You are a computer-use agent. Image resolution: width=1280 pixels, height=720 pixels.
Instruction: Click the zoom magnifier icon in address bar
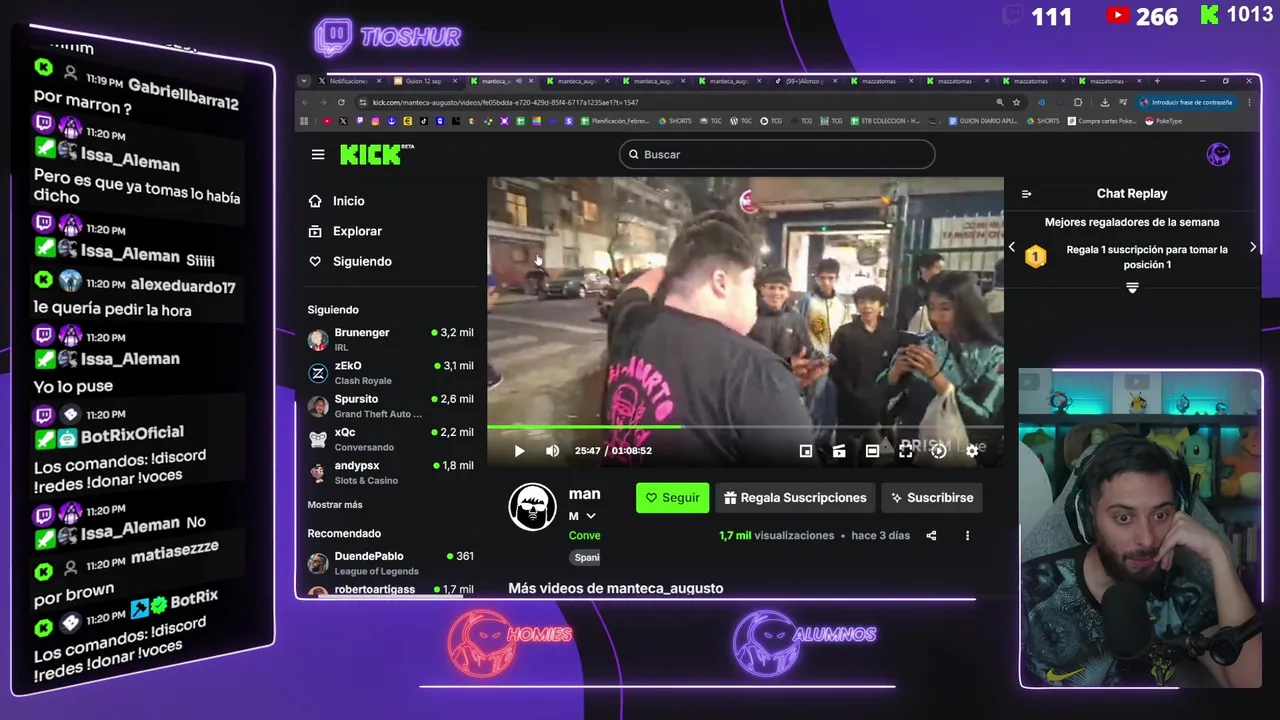point(999,102)
